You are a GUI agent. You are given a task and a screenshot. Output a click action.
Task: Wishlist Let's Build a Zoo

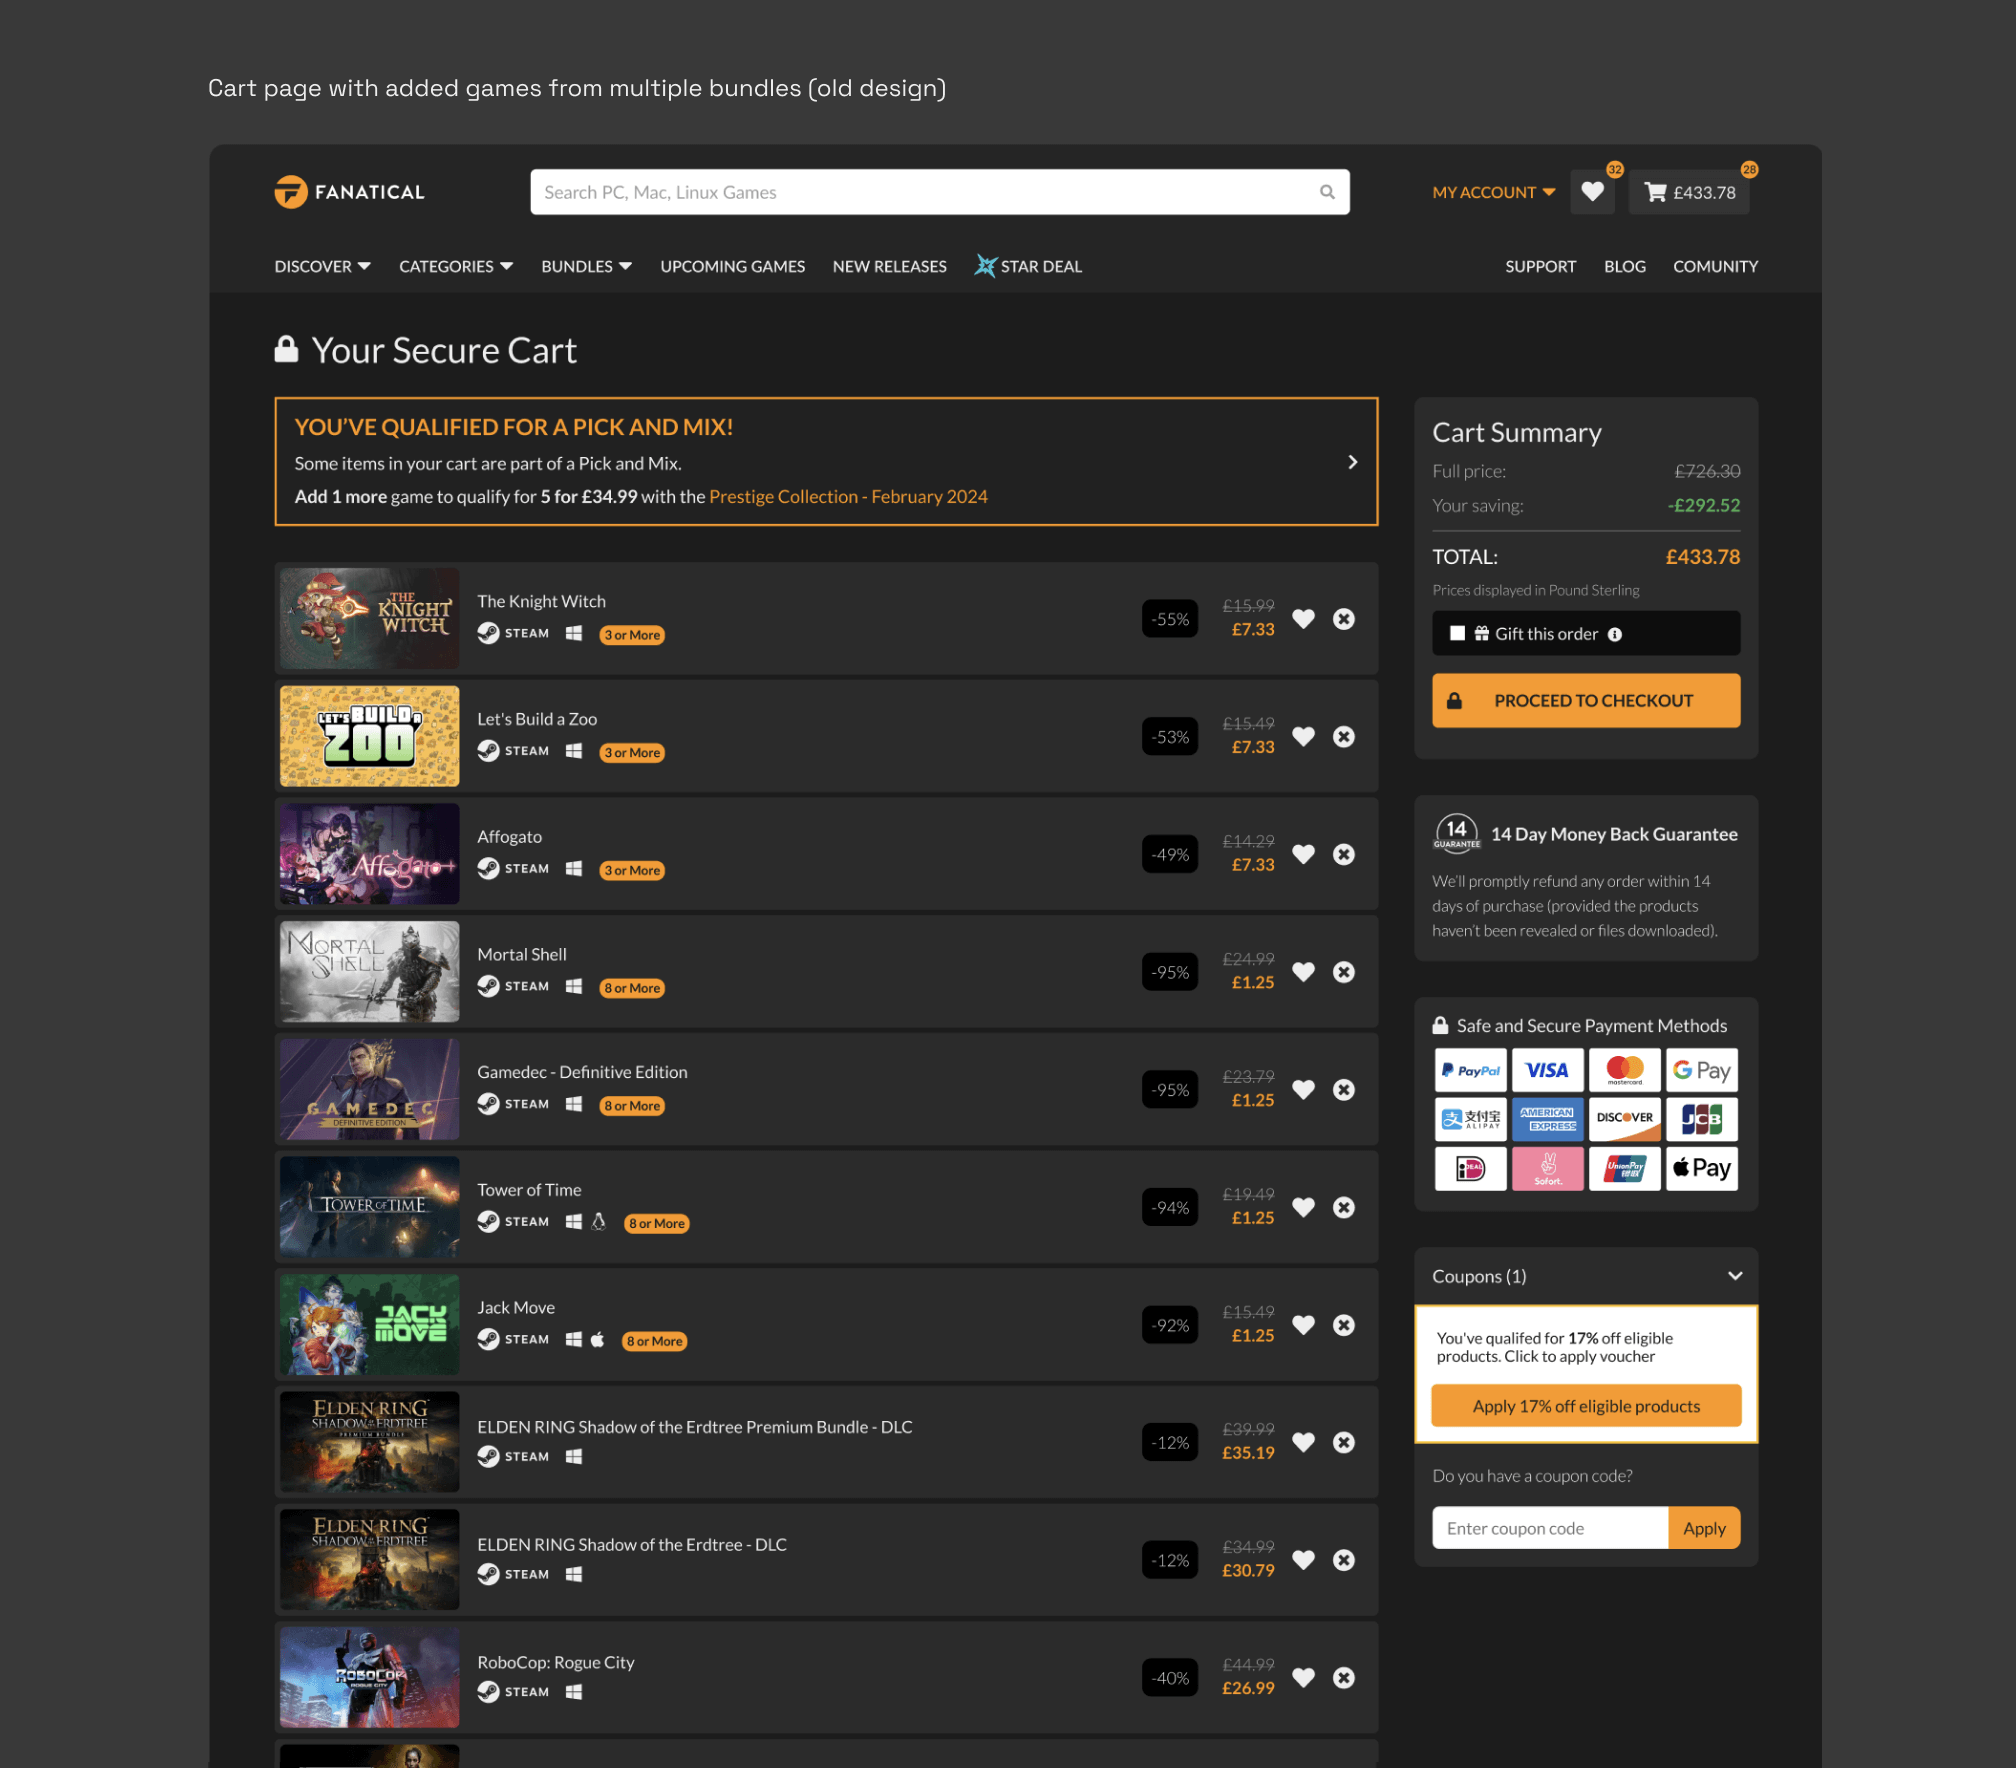coord(1303,737)
